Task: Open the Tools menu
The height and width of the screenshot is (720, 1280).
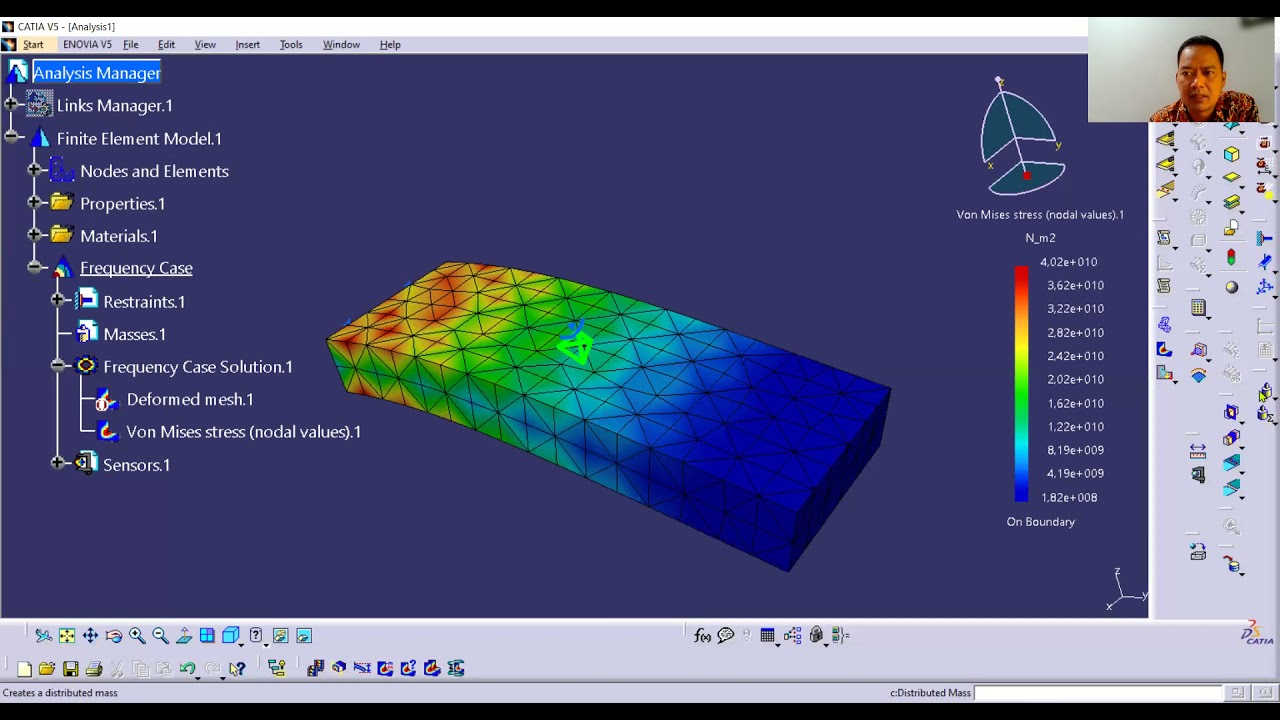Action: (291, 45)
